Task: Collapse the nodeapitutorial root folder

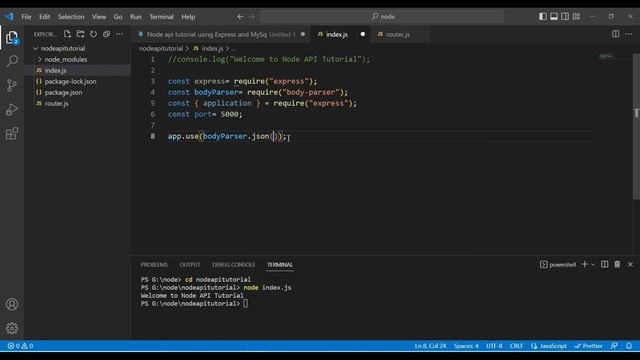Action: click(x=78, y=48)
